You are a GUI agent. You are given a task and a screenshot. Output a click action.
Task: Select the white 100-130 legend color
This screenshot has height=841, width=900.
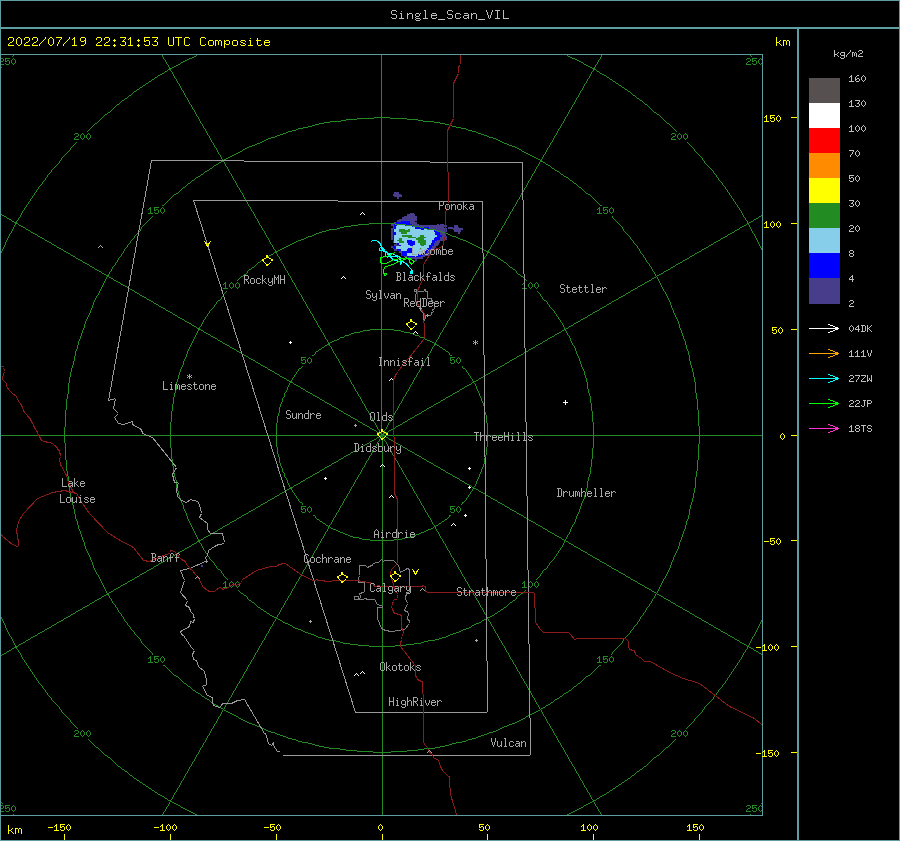click(x=824, y=115)
